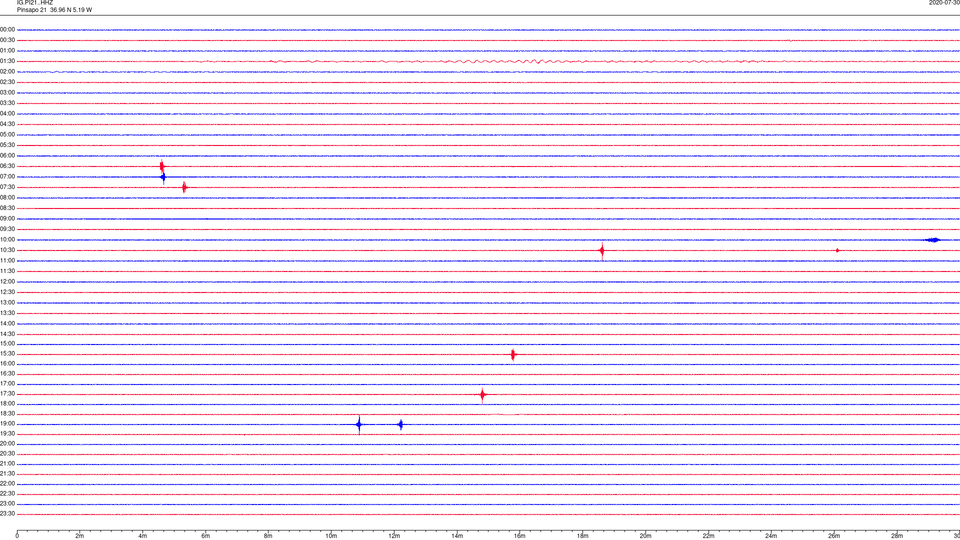Click the station code IG.PI21..HHZ
960x540 pixels.
pyautogui.click(x=35, y=2)
